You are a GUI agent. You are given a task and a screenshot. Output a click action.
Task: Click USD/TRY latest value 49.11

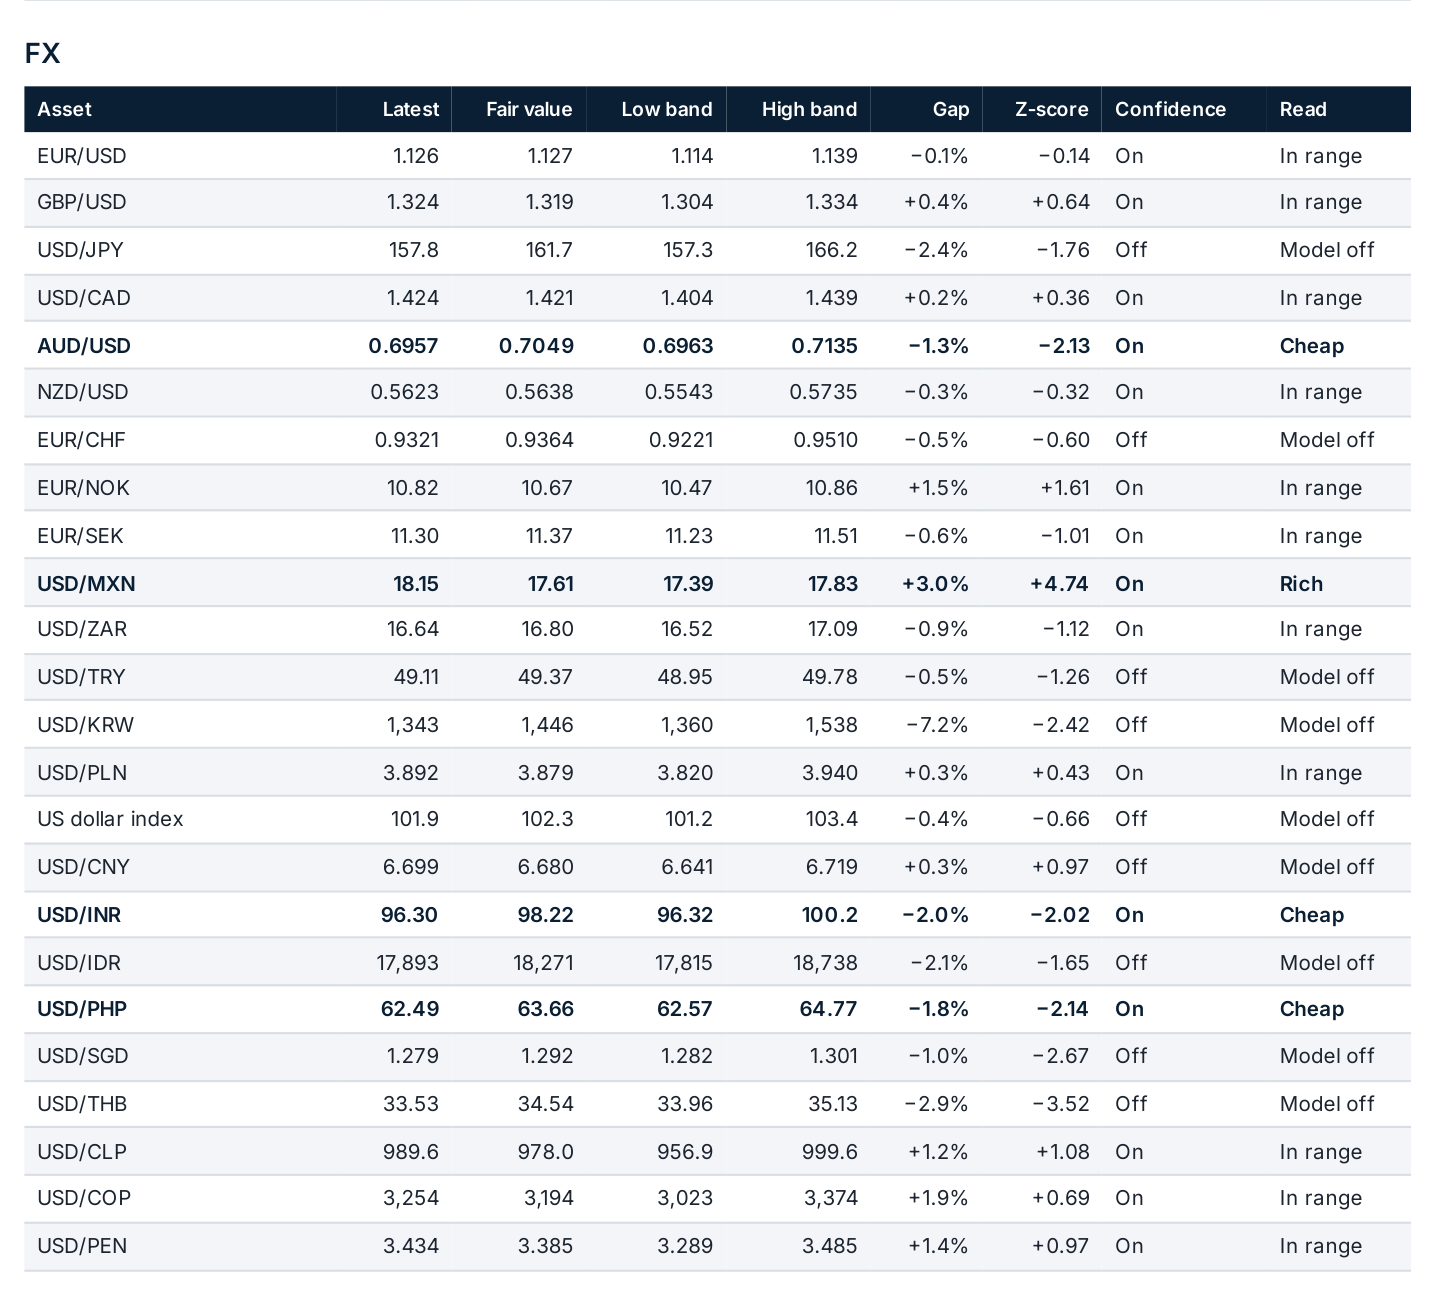tap(416, 677)
